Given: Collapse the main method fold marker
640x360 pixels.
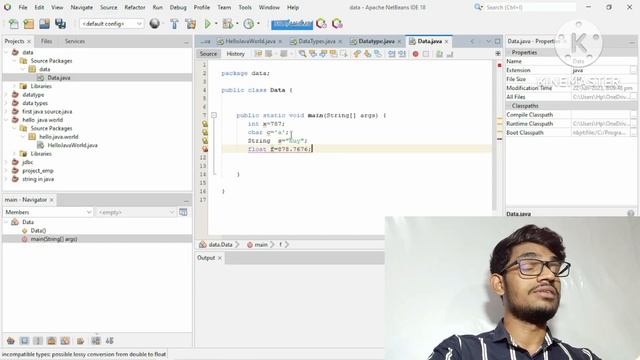Looking at the screenshot, I should pyautogui.click(x=214, y=116).
